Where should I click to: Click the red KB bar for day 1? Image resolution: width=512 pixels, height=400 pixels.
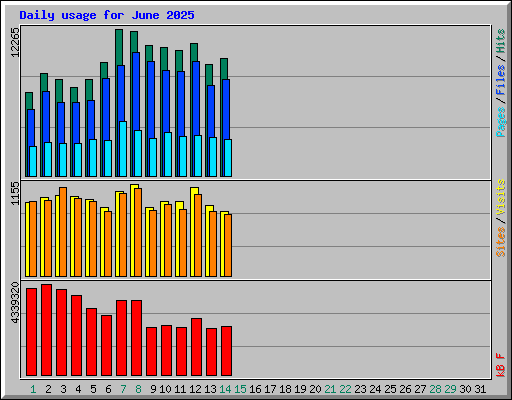(x=31, y=332)
